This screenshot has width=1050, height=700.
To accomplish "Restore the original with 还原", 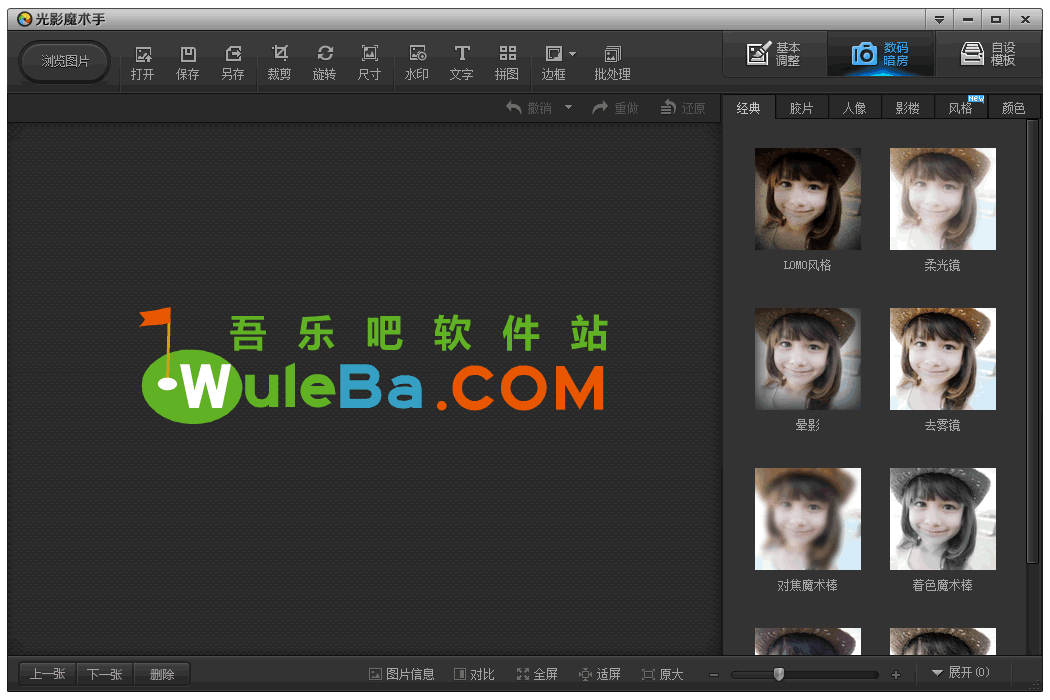I will point(682,108).
